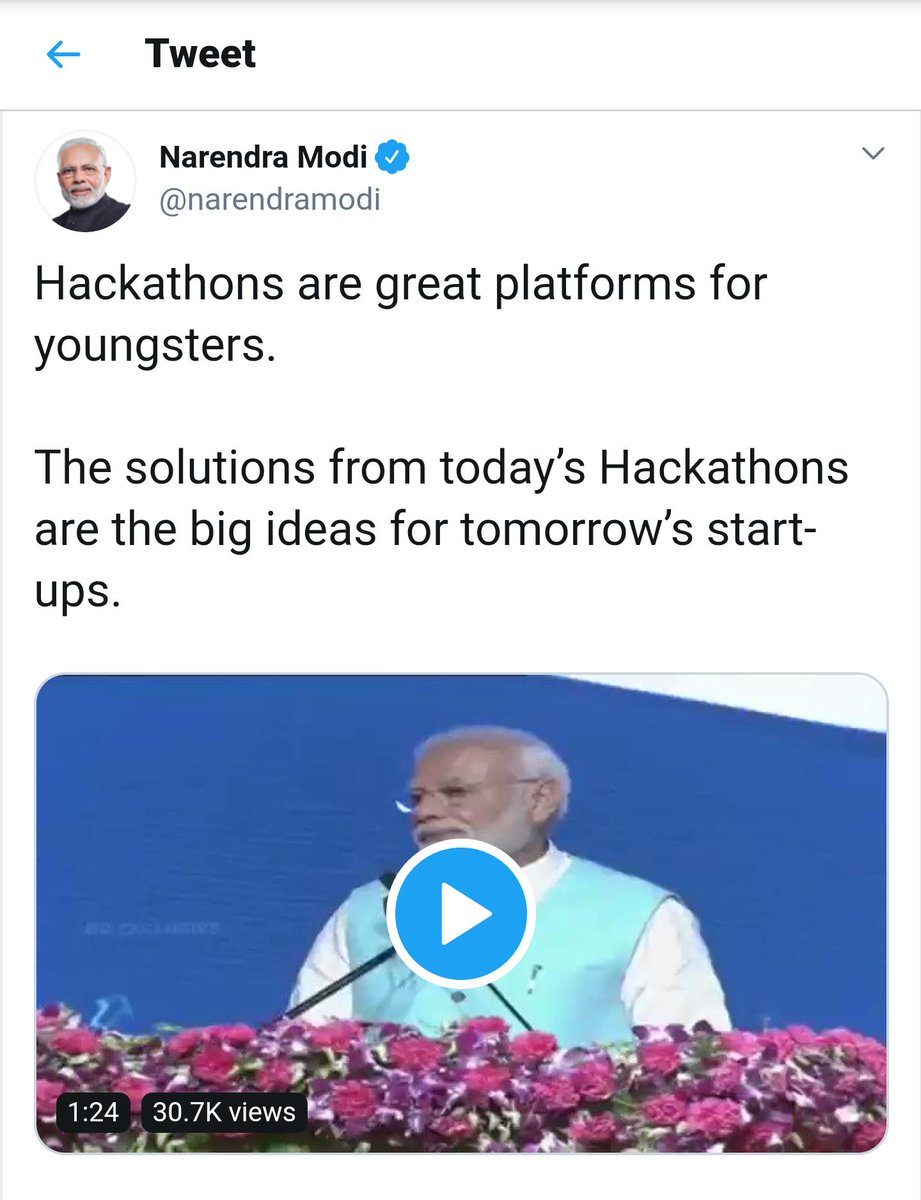
Task: Open the @narendramodi handle link
Action: (270, 199)
